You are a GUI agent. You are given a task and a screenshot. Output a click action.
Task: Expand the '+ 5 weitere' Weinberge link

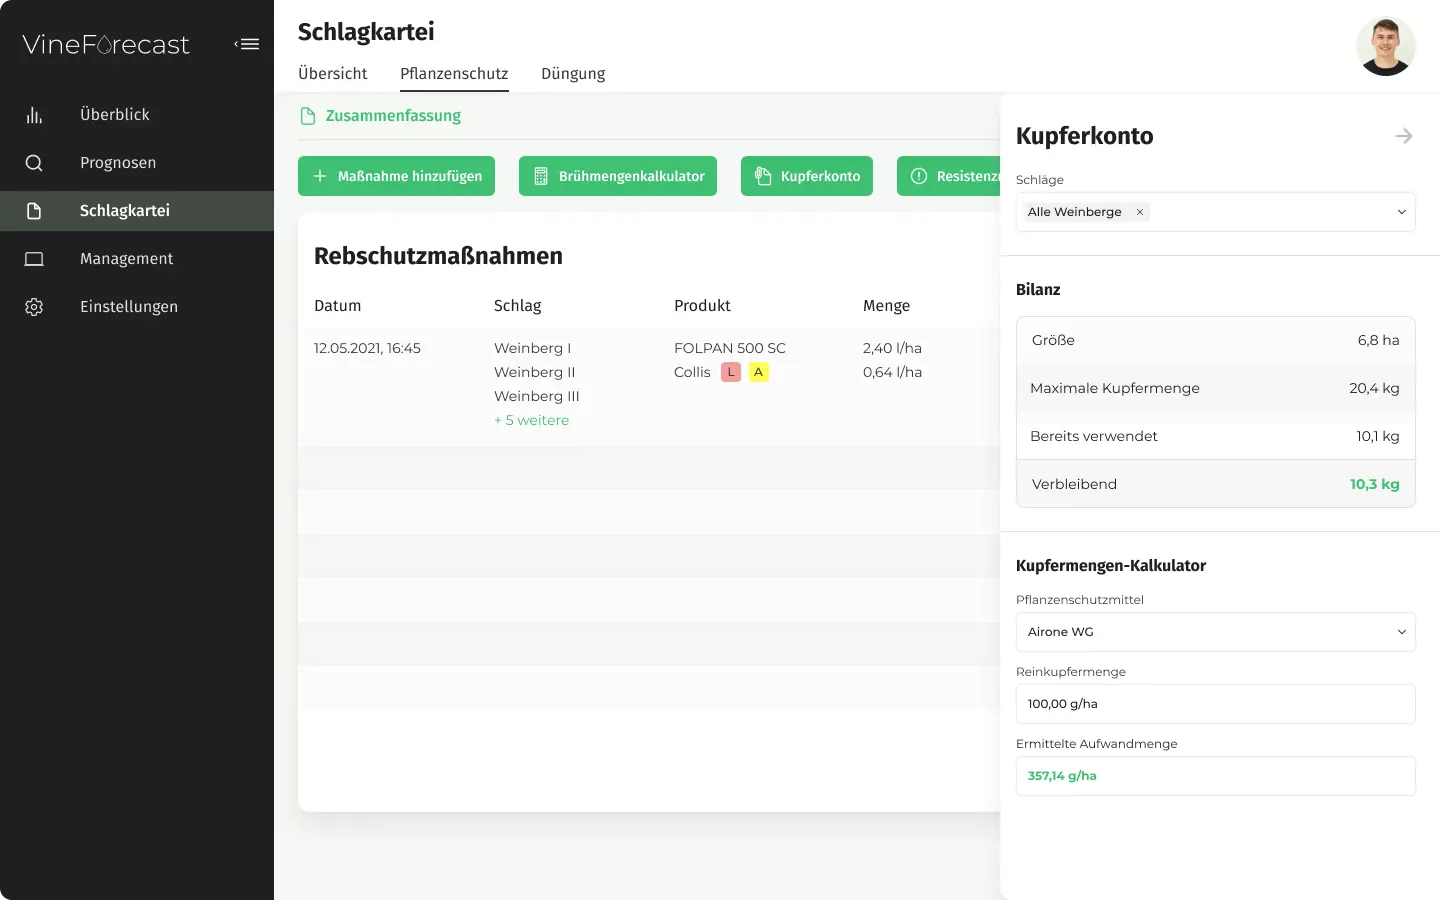(x=531, y=420)
